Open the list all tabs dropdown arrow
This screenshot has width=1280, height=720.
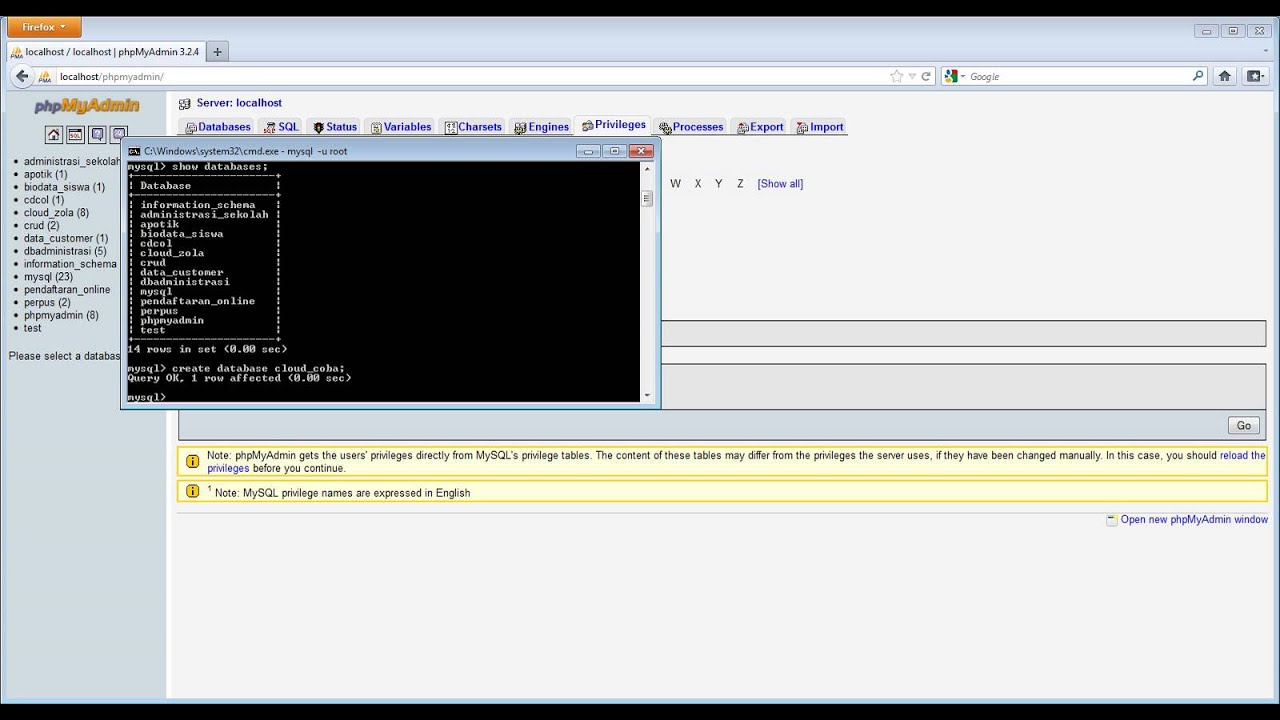click(x=1266, y=52)
